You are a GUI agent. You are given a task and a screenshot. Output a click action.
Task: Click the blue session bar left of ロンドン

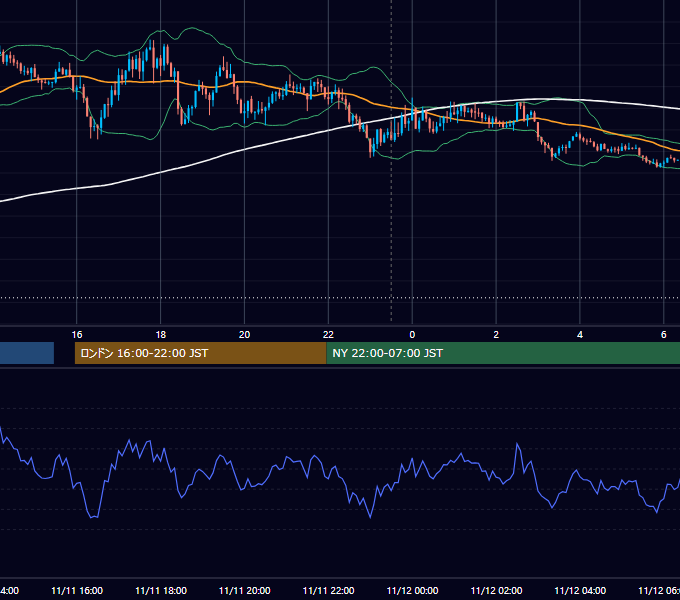coord(27,353)
